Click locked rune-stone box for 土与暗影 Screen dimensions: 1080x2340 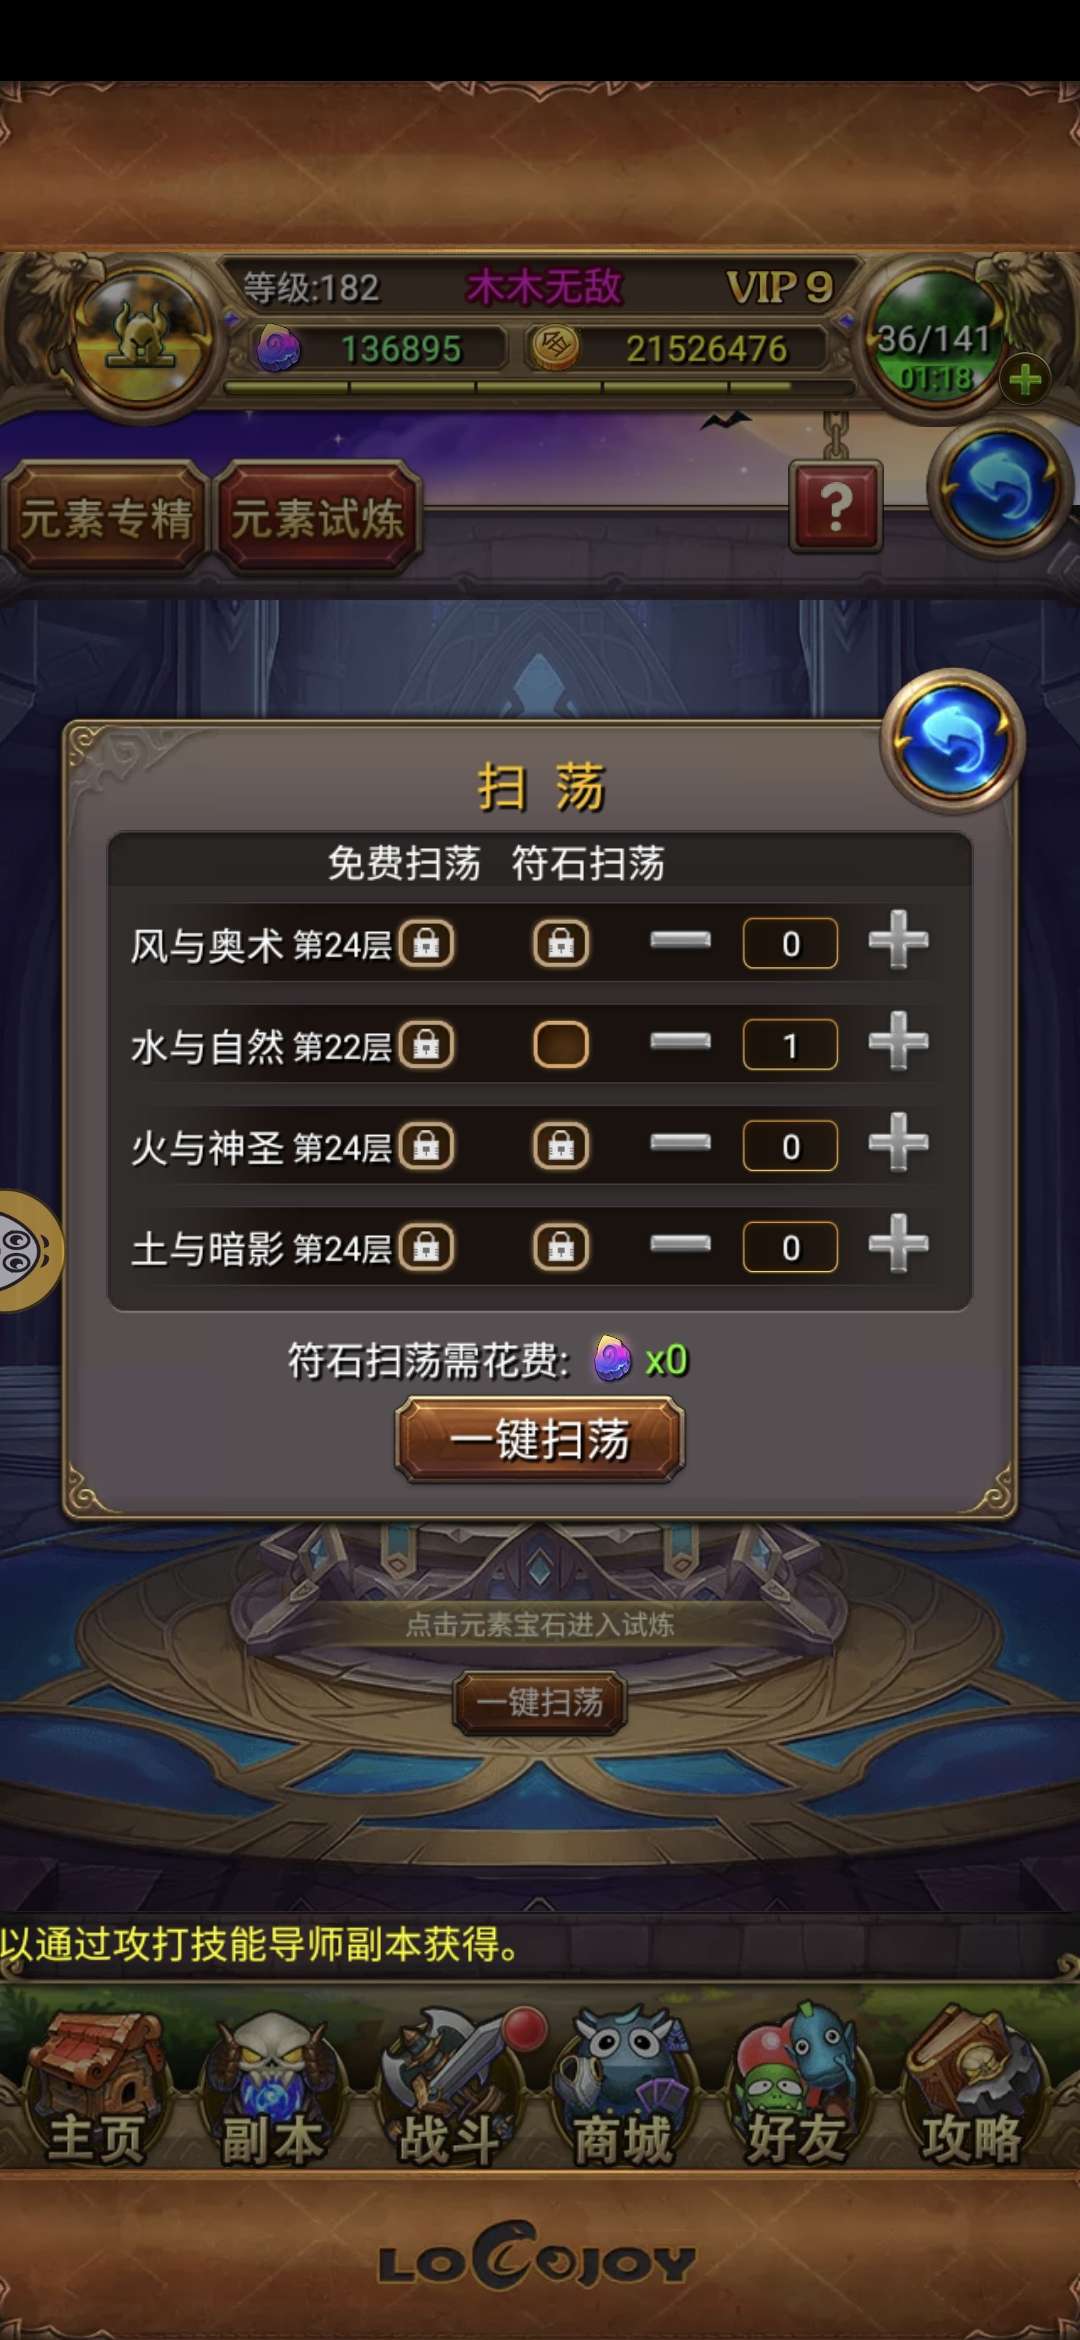561,1247
